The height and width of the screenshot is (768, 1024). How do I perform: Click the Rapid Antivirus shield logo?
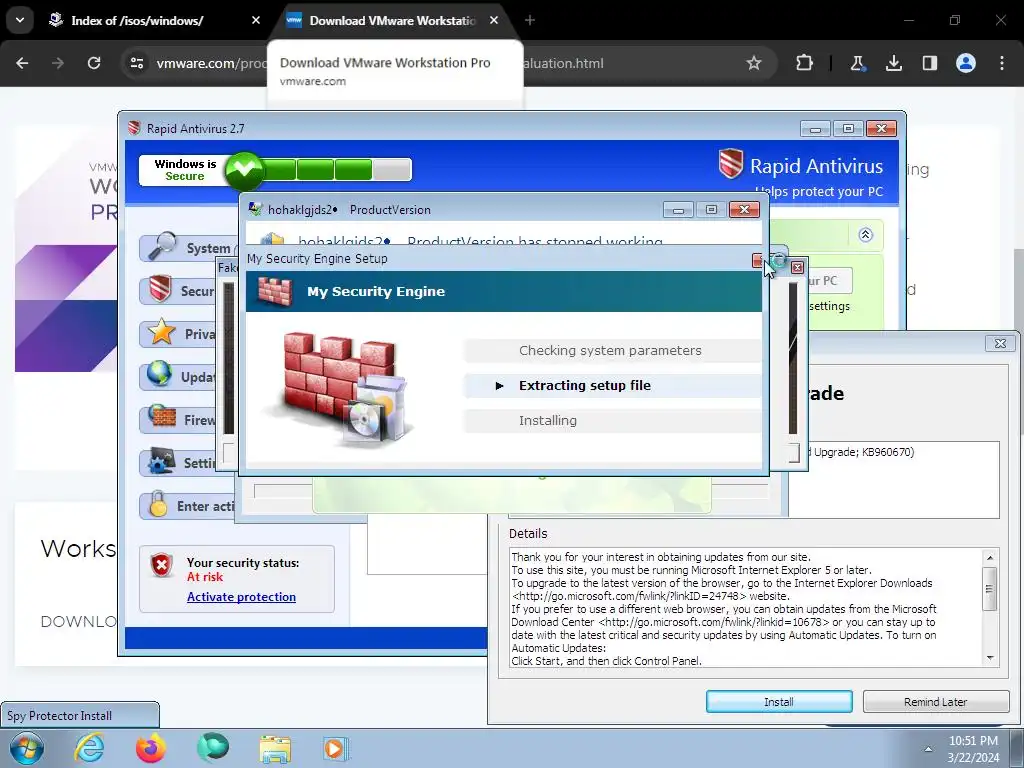[730, 163]
